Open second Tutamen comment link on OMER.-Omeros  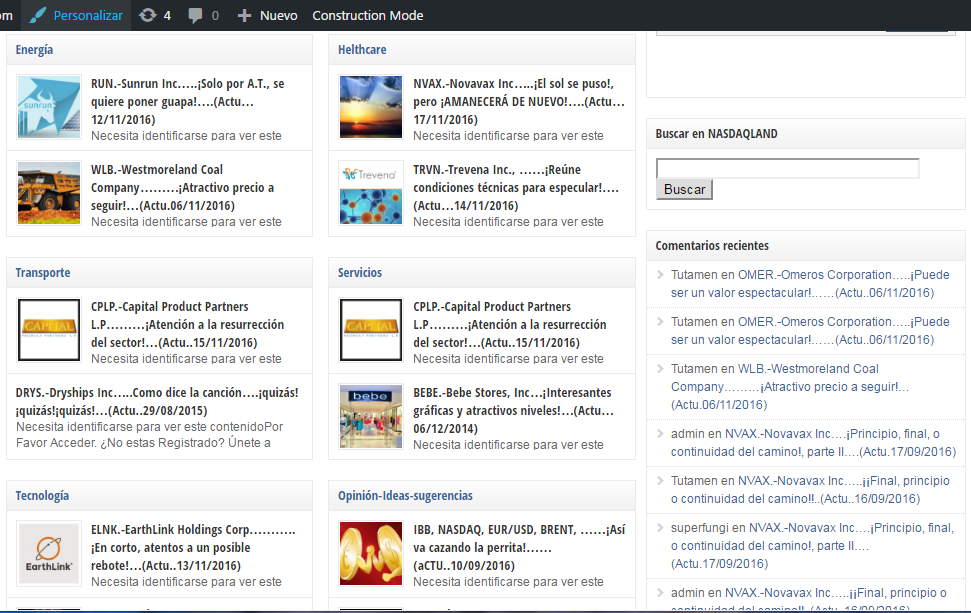pyautogui.click(x=810, y=331)
